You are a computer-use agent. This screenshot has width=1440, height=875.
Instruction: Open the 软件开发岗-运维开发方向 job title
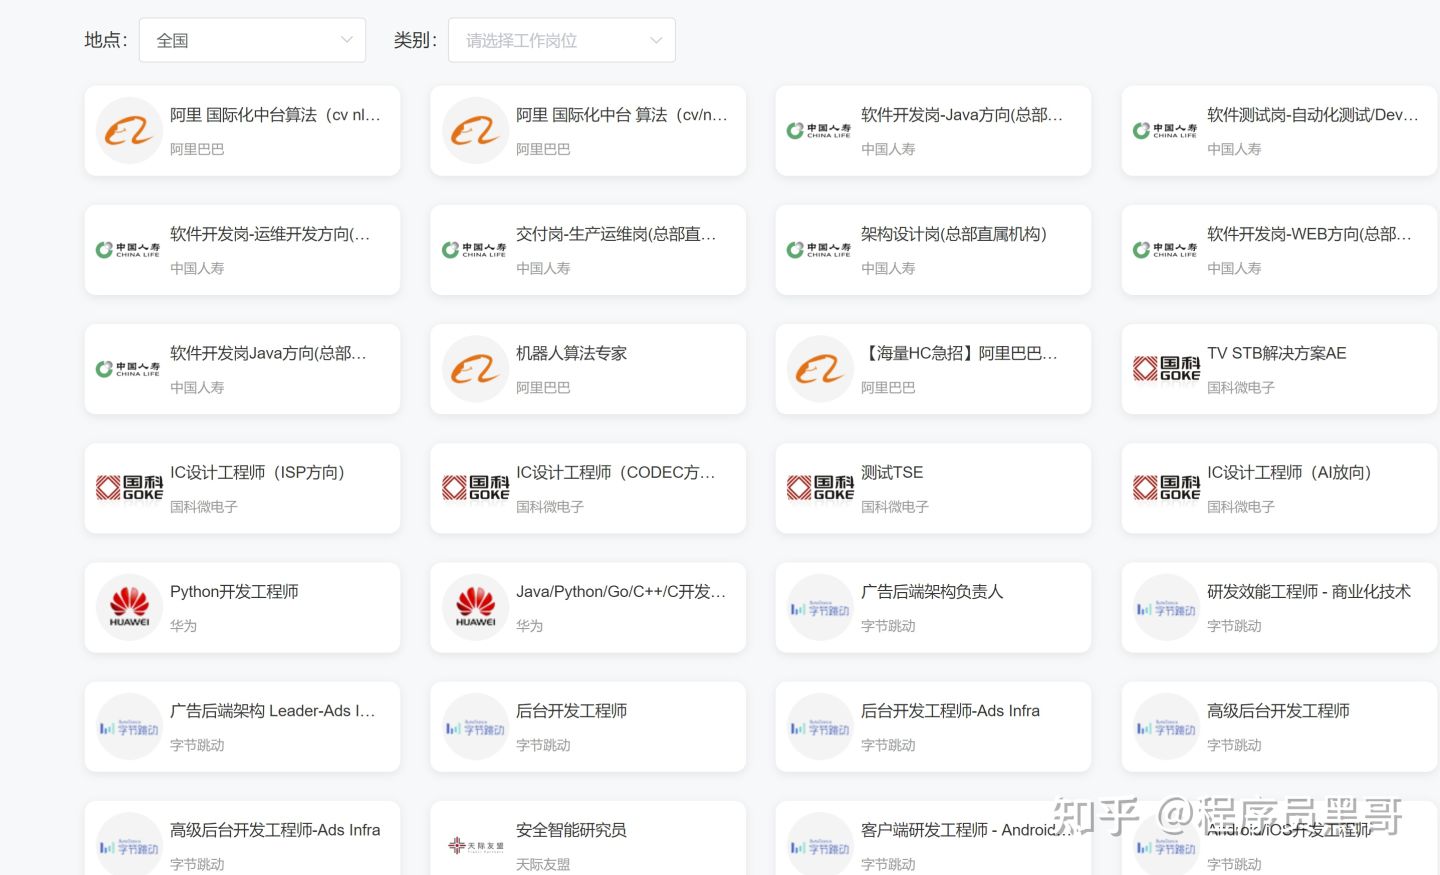pyautogui.click(x=270, y=234)
